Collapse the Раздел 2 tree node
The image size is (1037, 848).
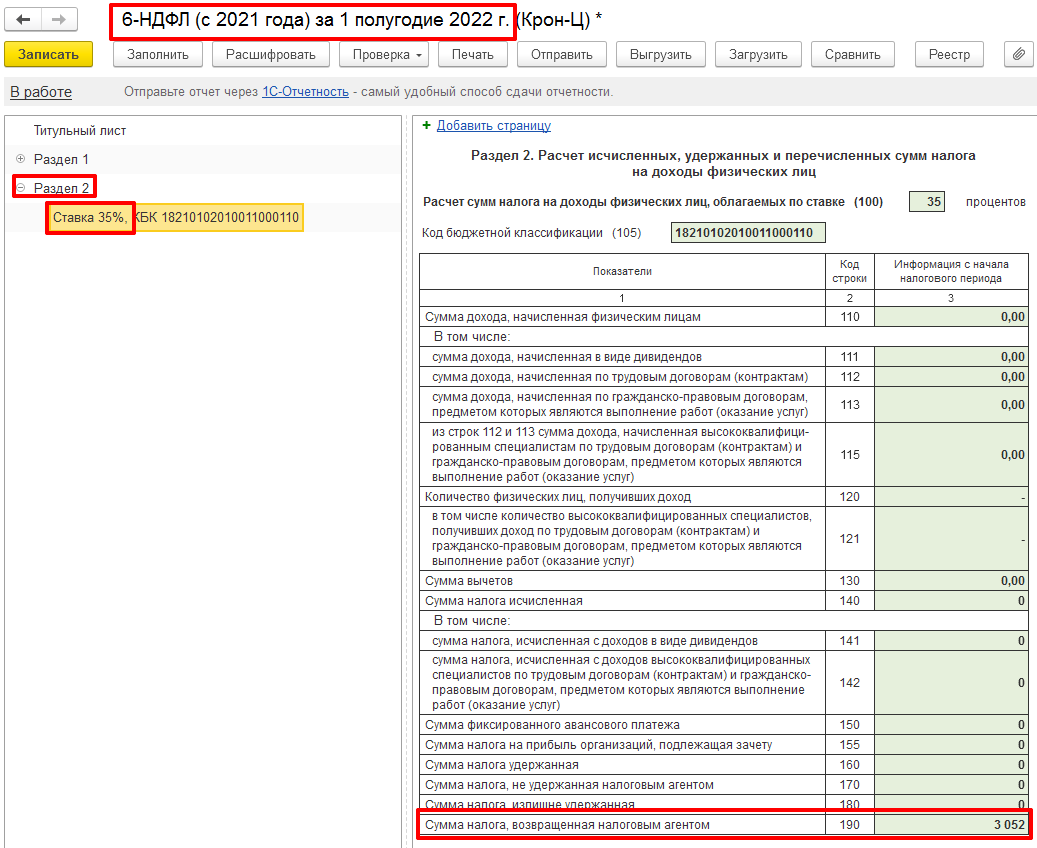click(x=20, y=188)
